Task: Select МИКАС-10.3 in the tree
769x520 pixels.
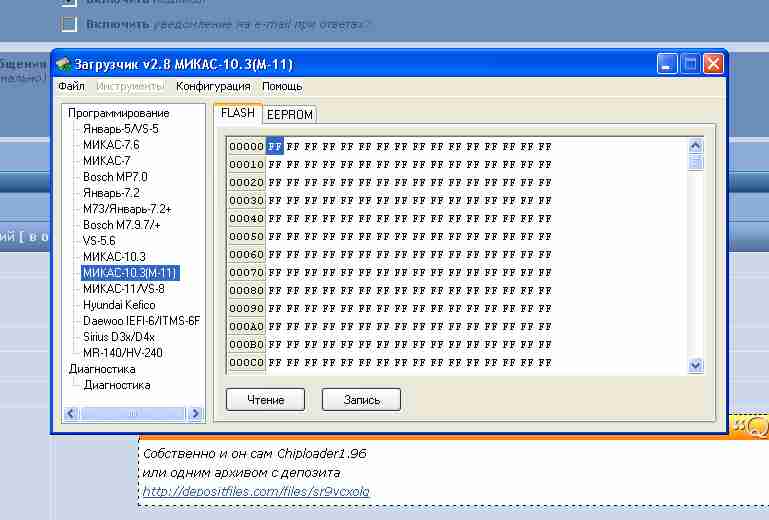Action: [114, 257]
